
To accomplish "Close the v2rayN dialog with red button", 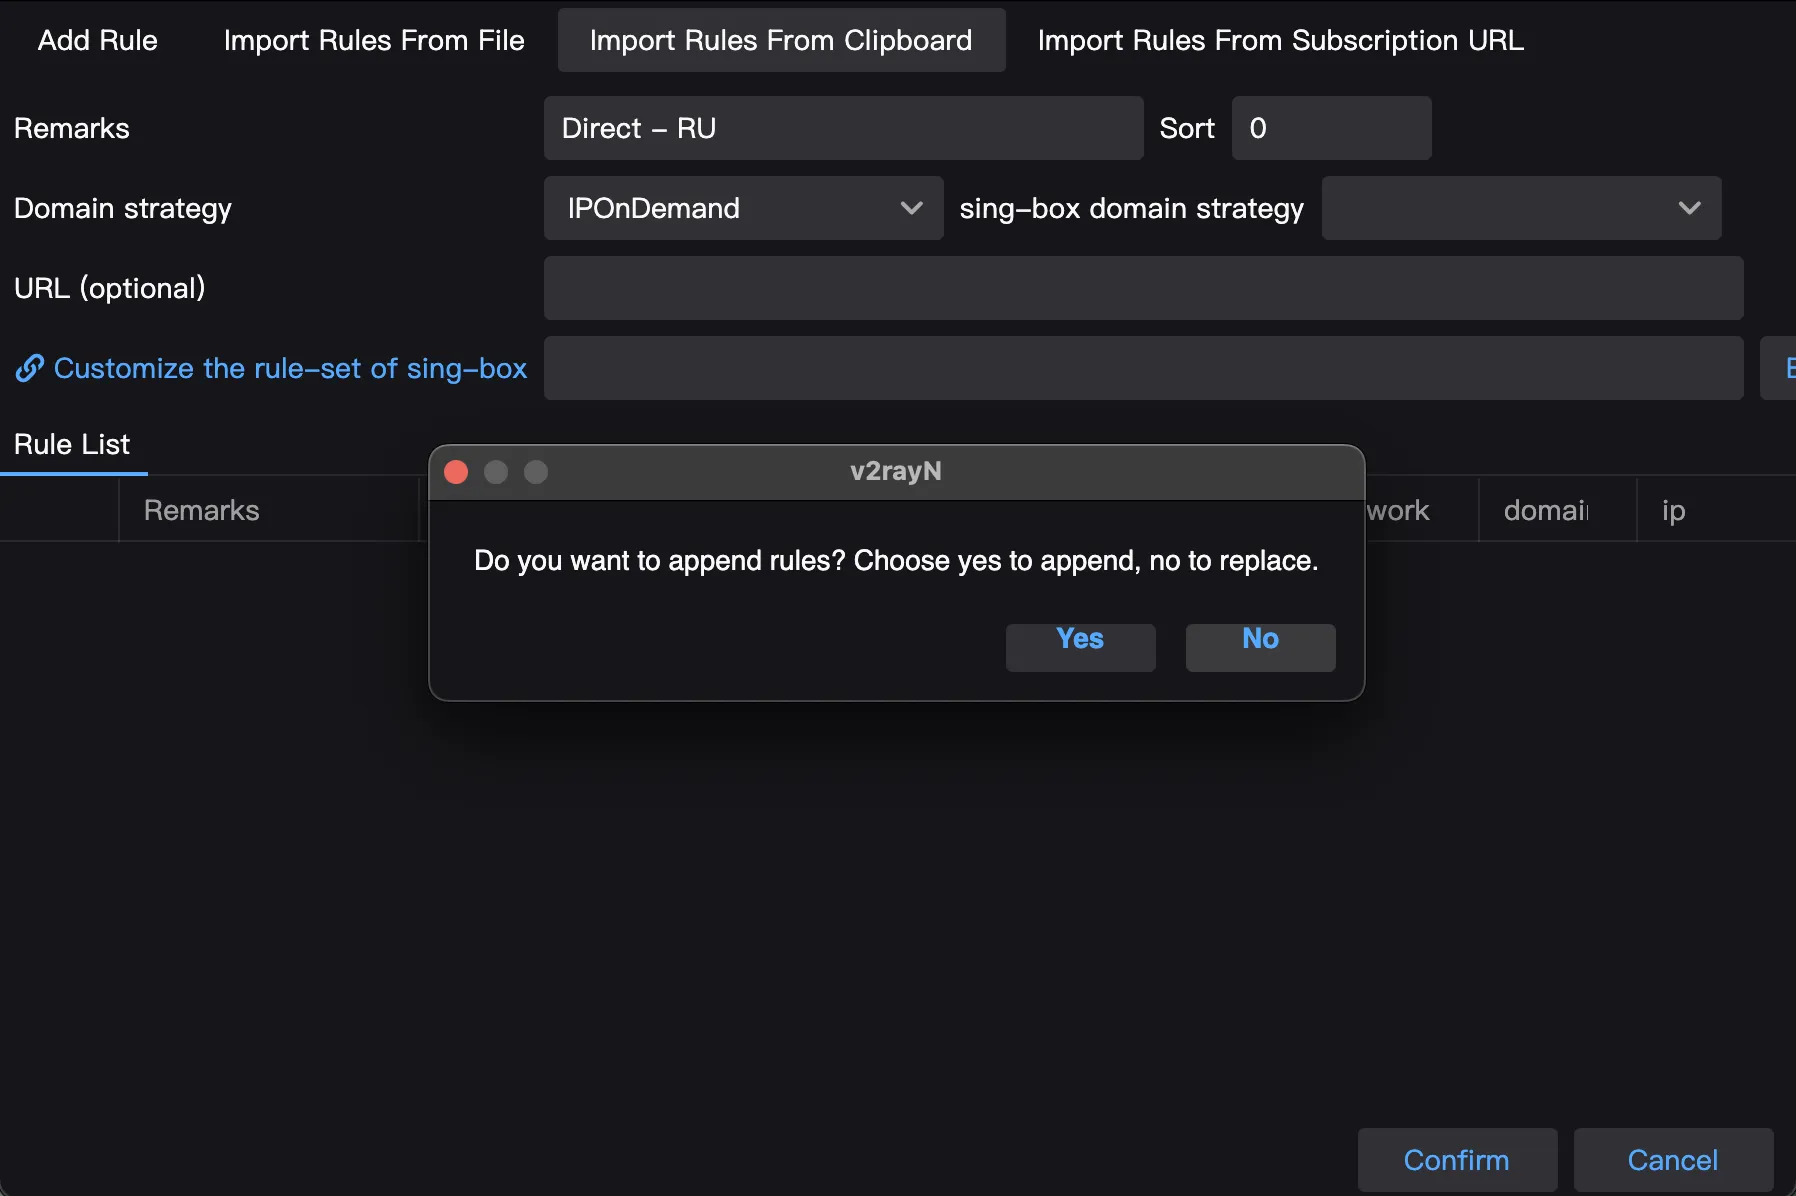I will (x=456, y=472).
